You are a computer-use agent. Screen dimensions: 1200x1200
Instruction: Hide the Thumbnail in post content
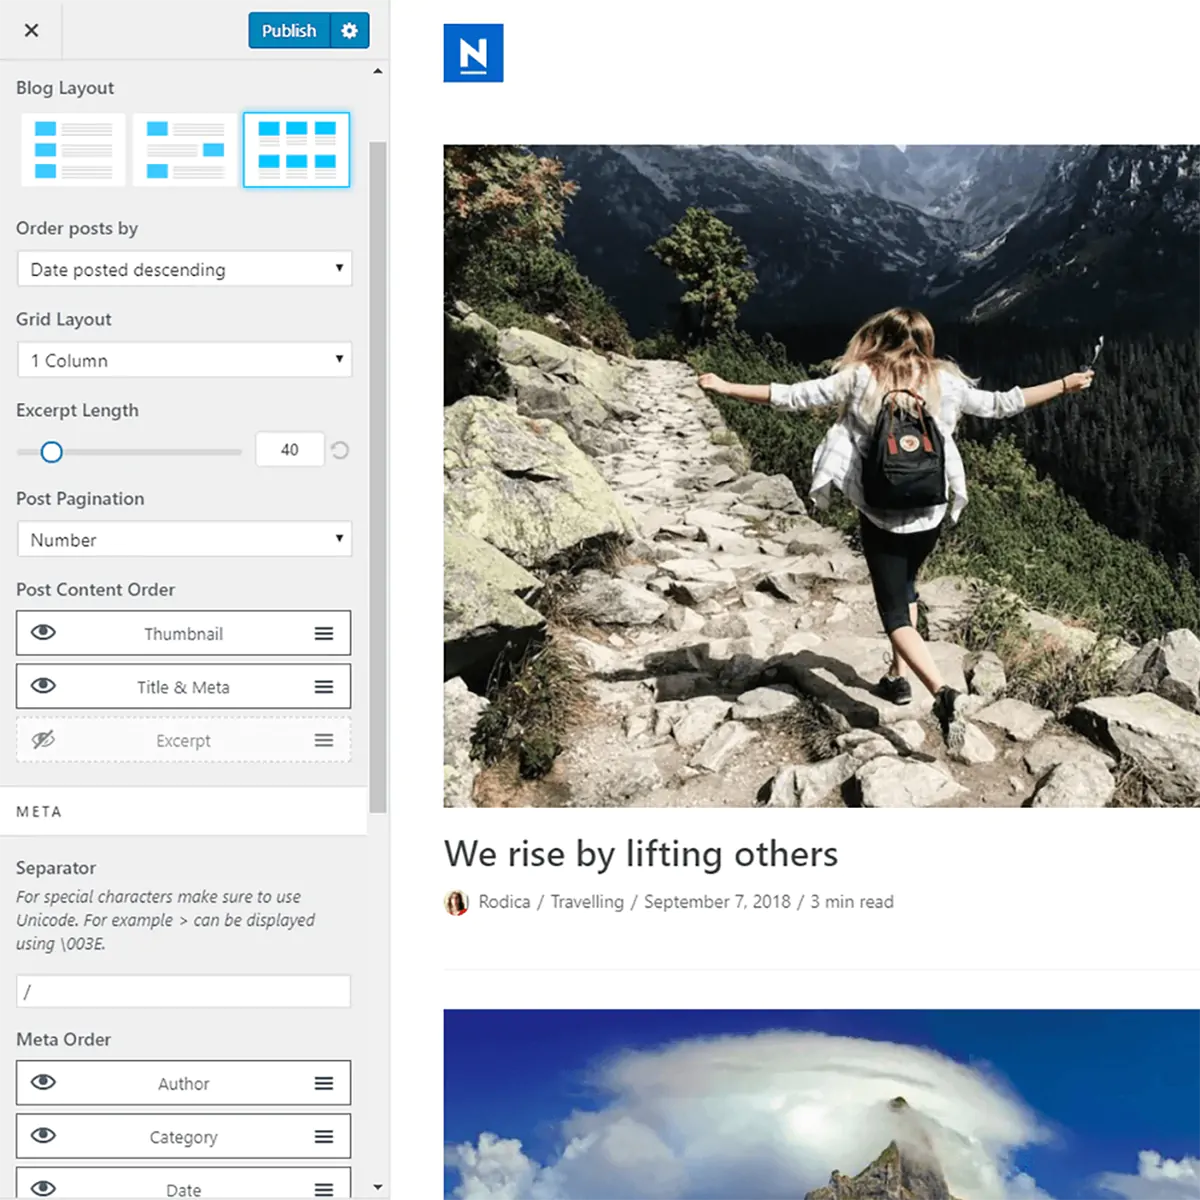[x=43, y=633]
